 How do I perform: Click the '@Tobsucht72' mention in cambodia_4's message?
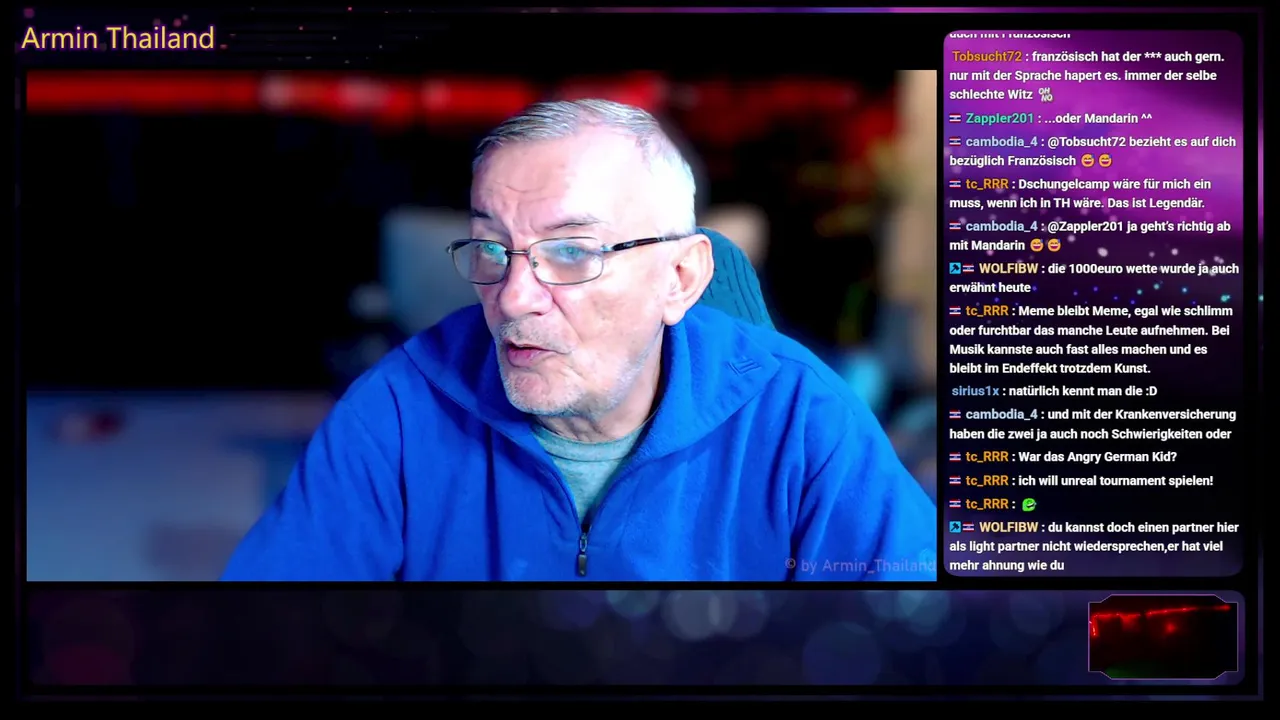(x=1086, y=142)
